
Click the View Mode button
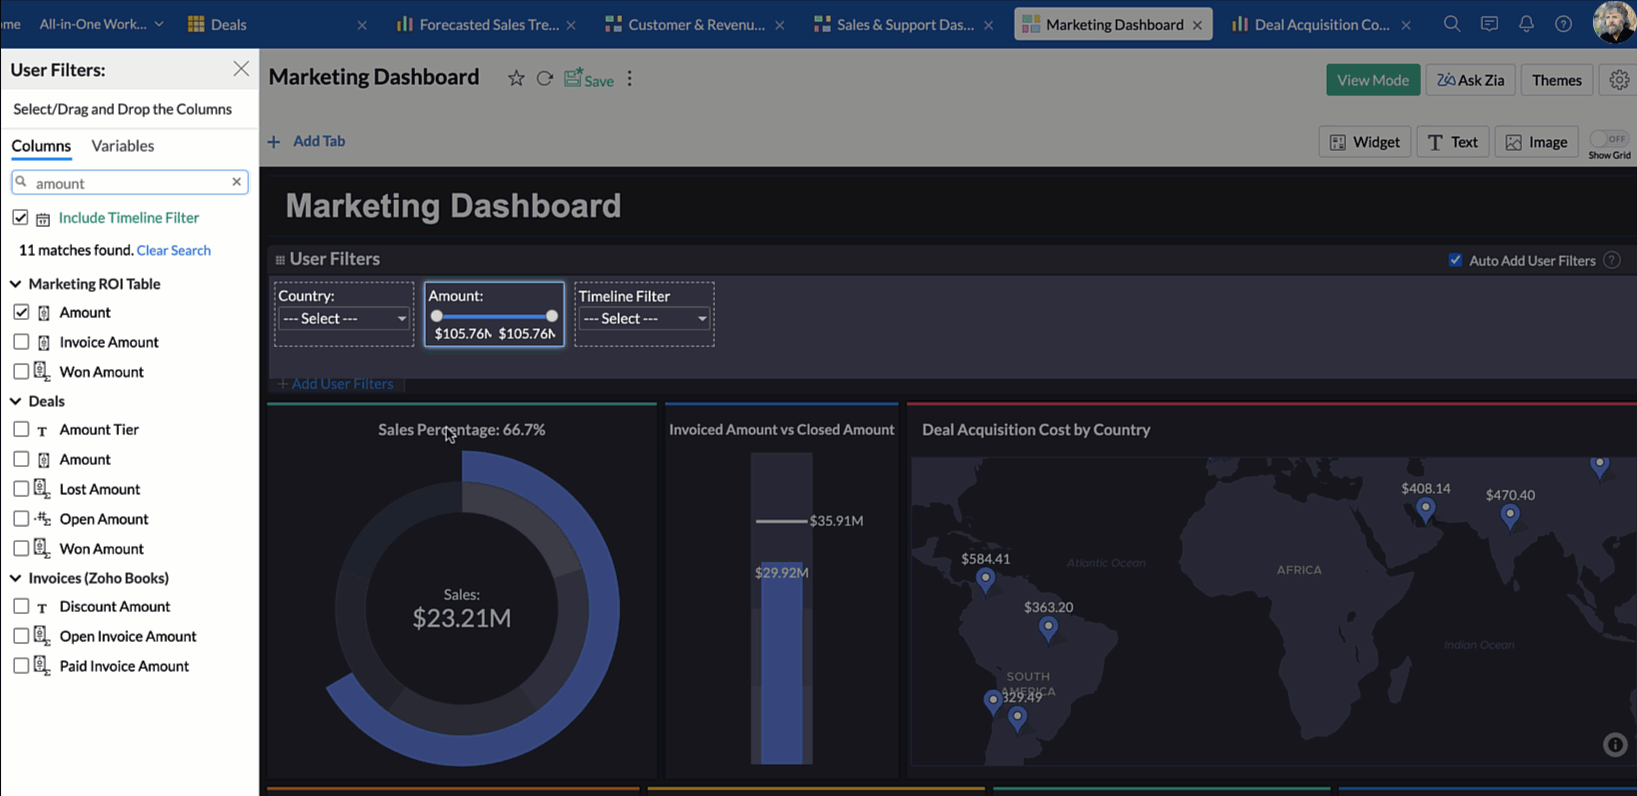point(1373,80)
